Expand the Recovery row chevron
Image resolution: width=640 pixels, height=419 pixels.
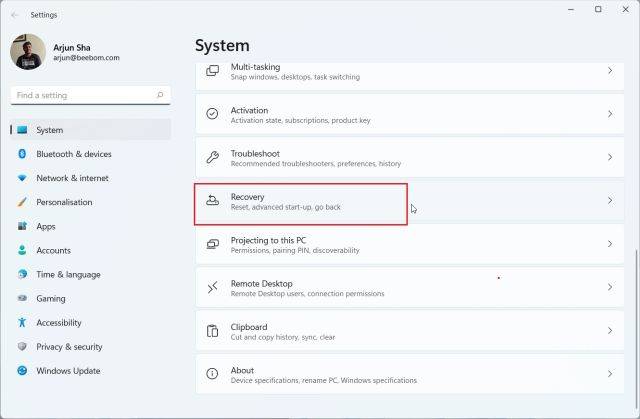[610, 201]
